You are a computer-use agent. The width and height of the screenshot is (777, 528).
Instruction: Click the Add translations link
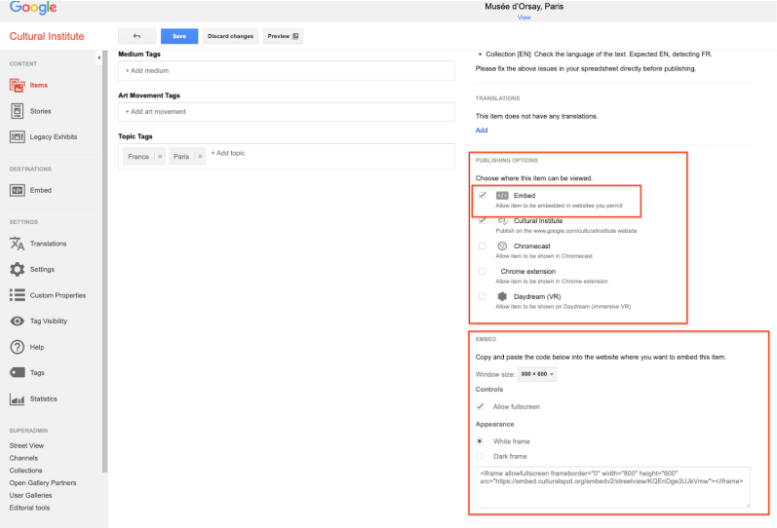(482, 130)
